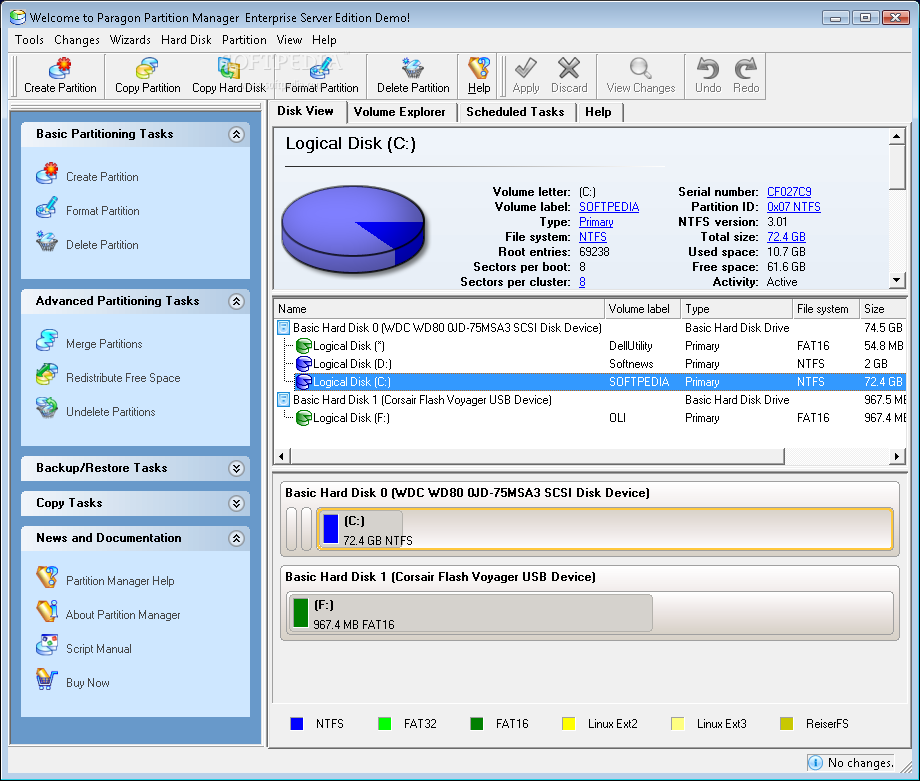Click Copy Partition toolbar icon
Viewport: 920px width, 781px height.
(147, 69)
